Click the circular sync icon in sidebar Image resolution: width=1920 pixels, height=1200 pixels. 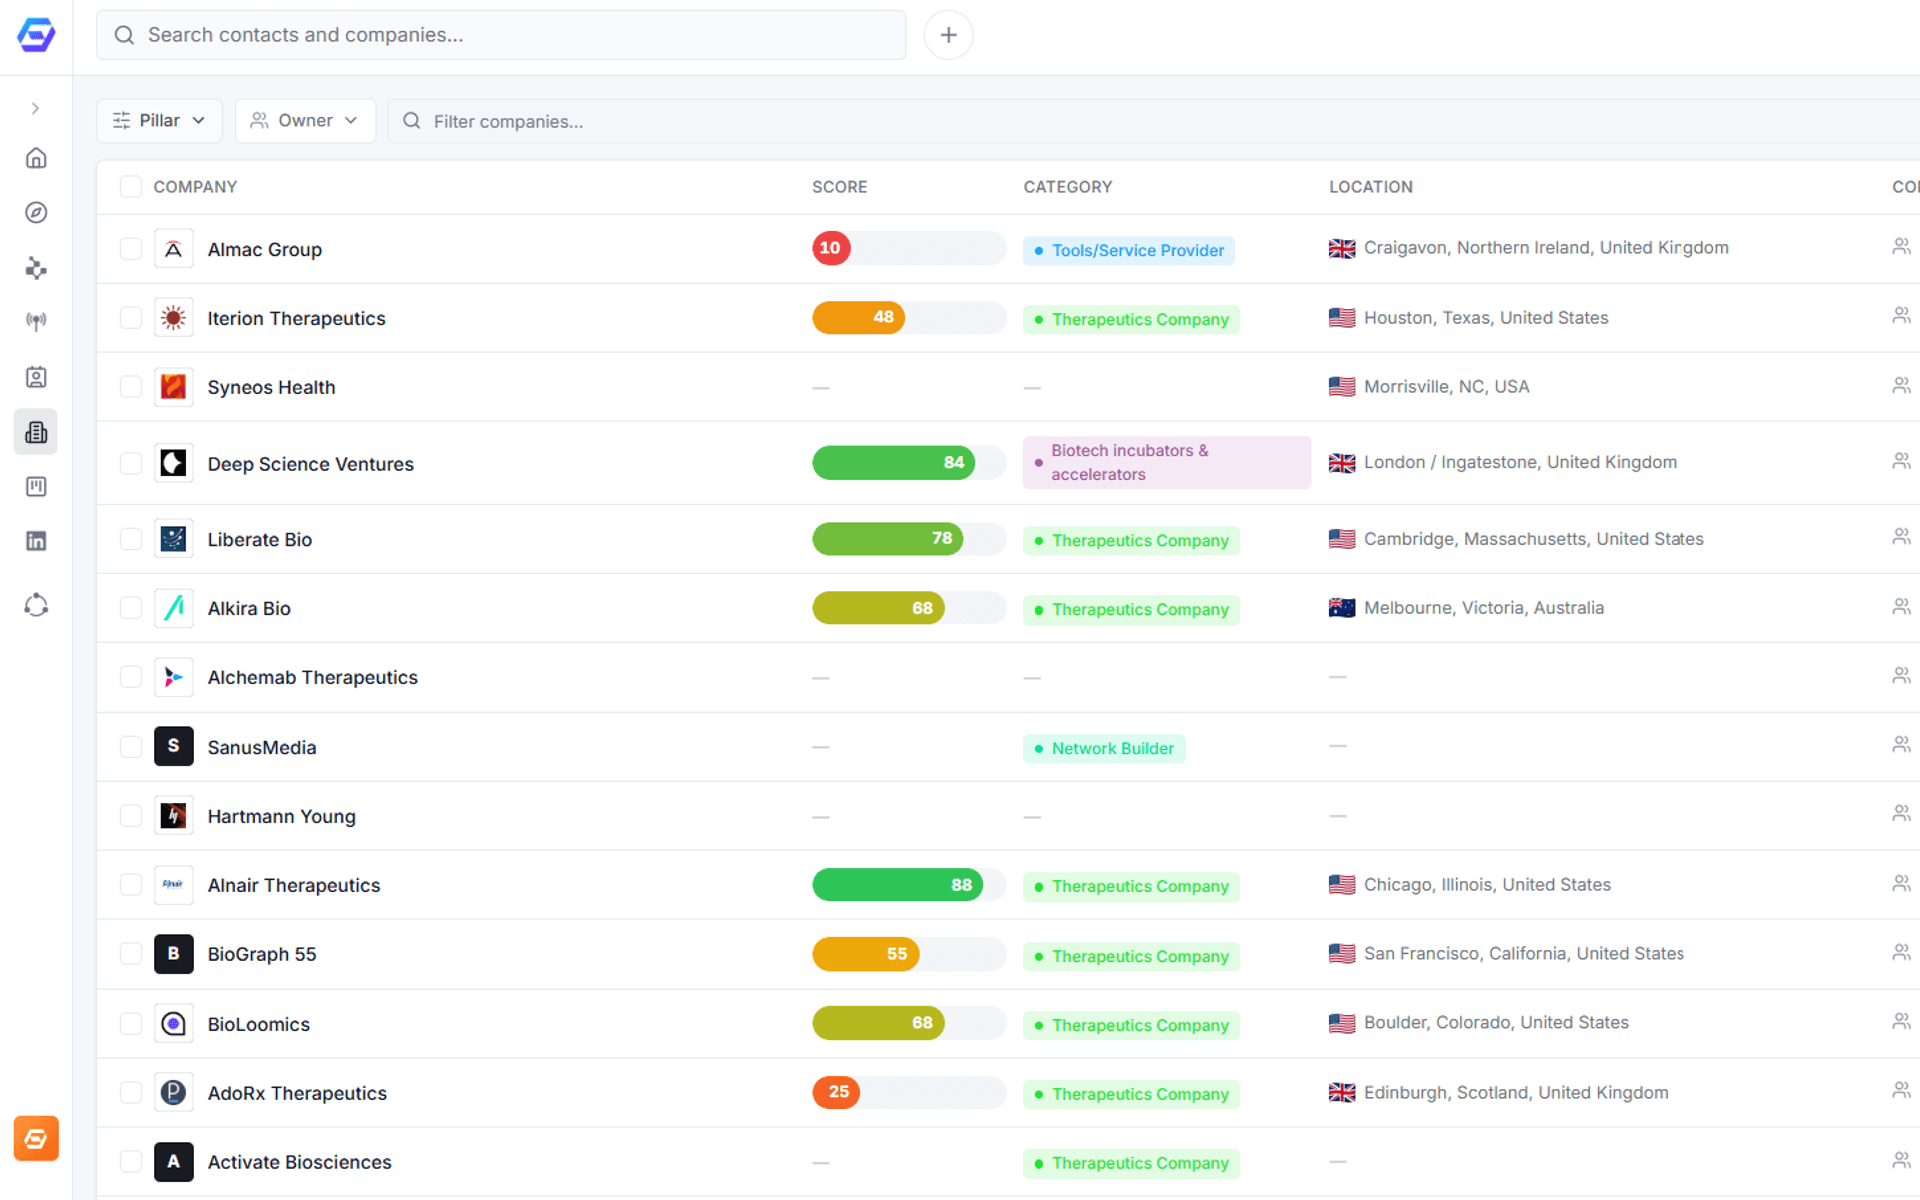[36, 605]
